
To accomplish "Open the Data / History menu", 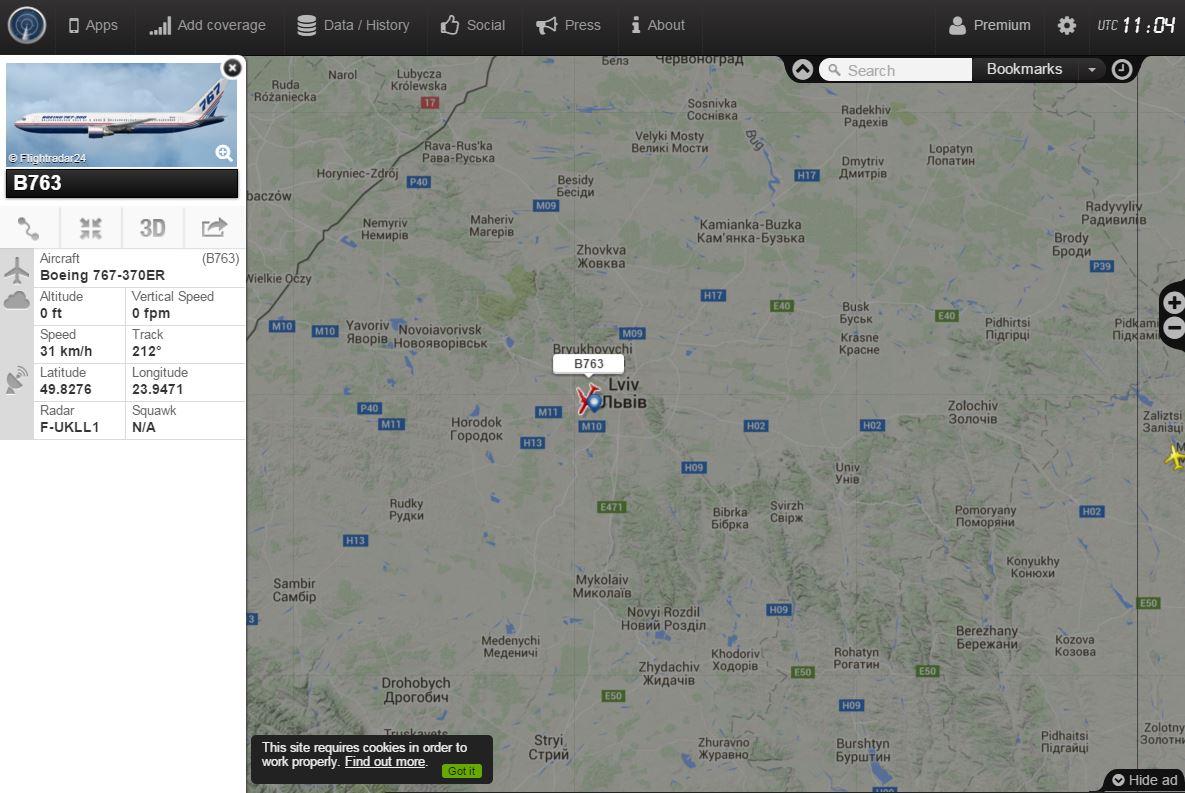I will [353, 25].
